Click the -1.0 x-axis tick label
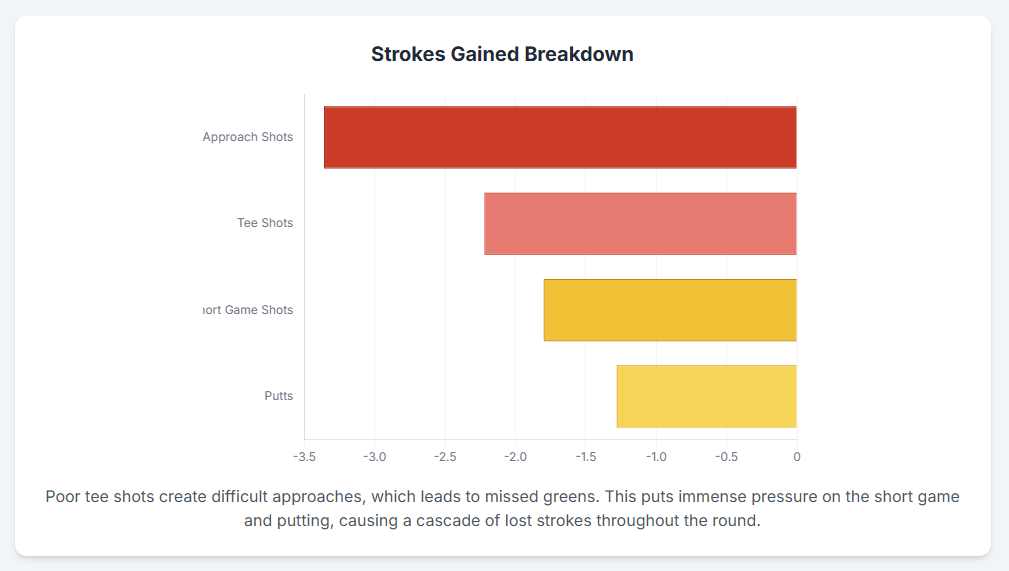This screenshot has height=571, width=1009. 656,457
